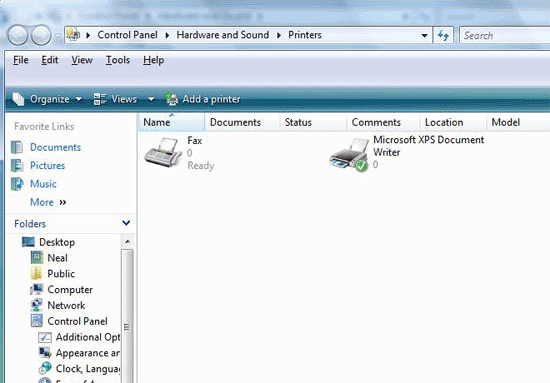Click the folder icon in the address bar
Viewport: 550px width, 383px height.
(73, 35)
